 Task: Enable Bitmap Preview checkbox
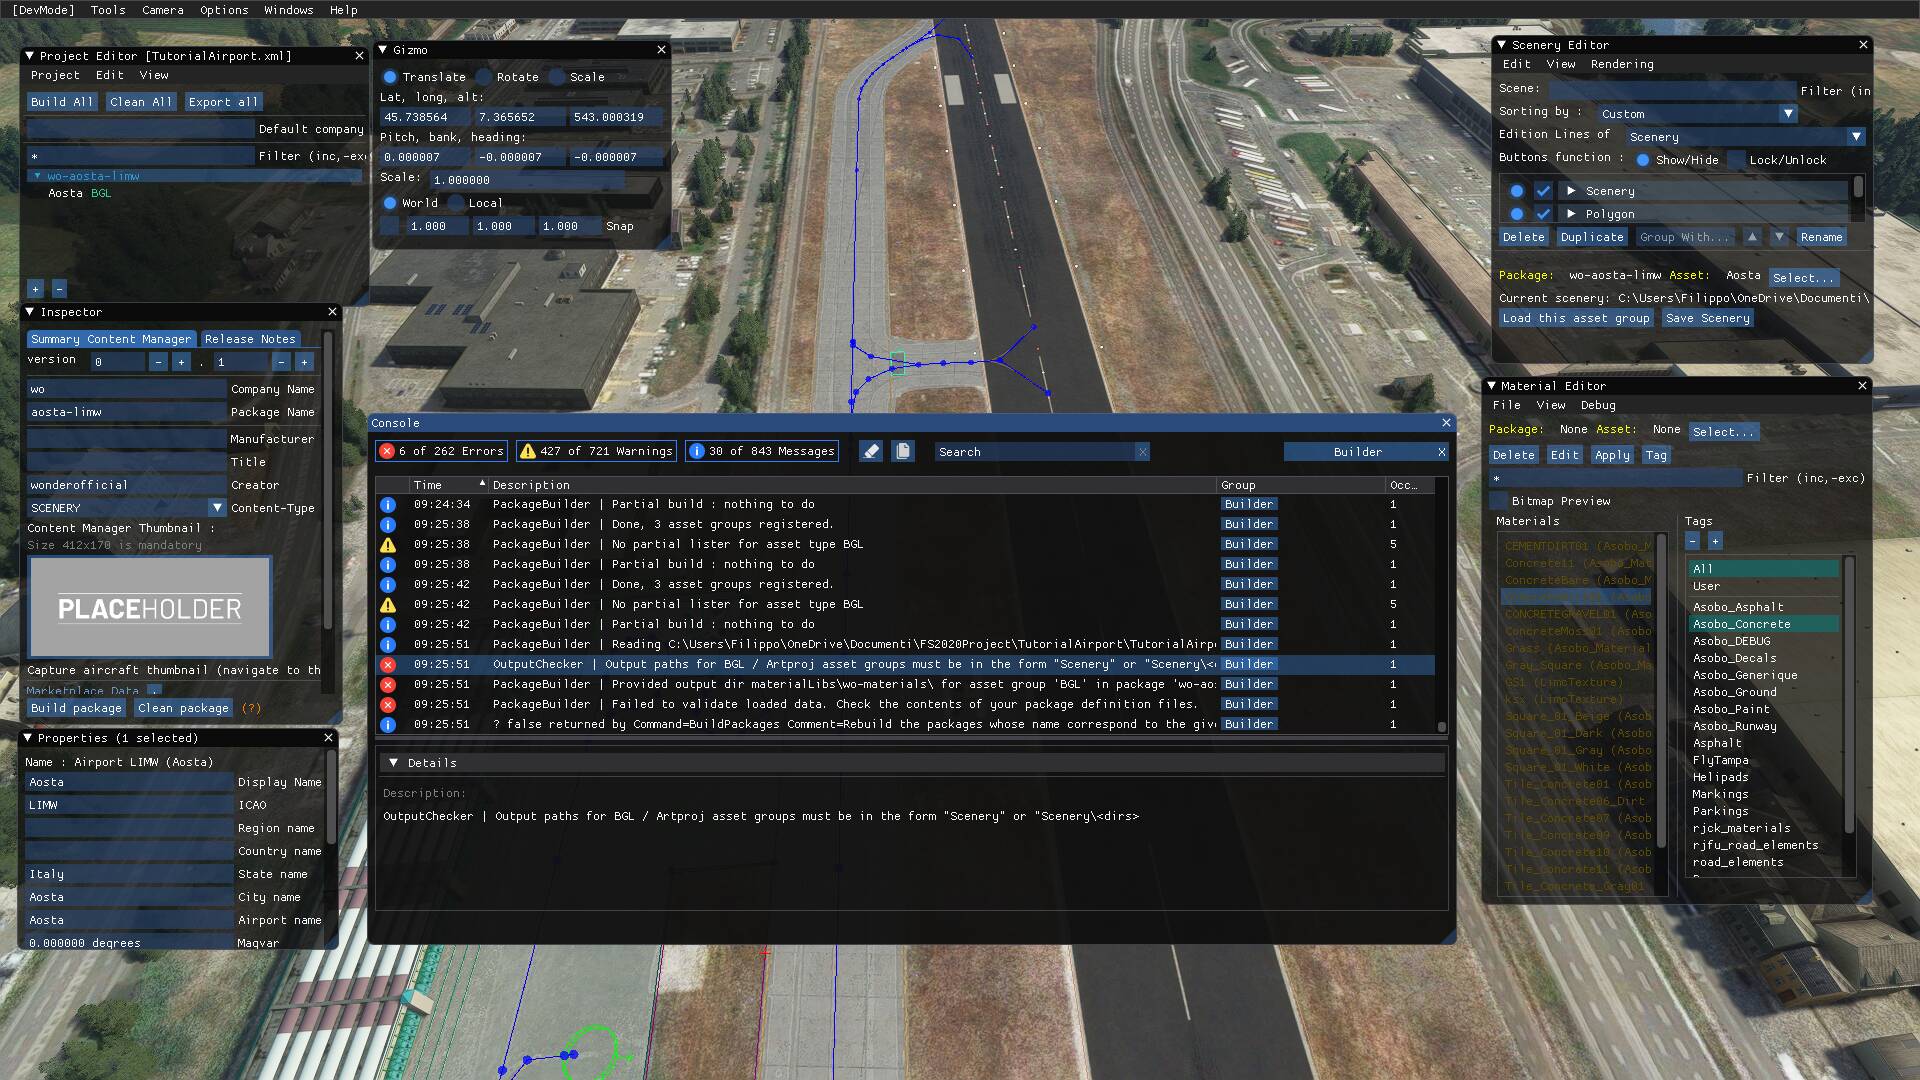click(1498, 501)
